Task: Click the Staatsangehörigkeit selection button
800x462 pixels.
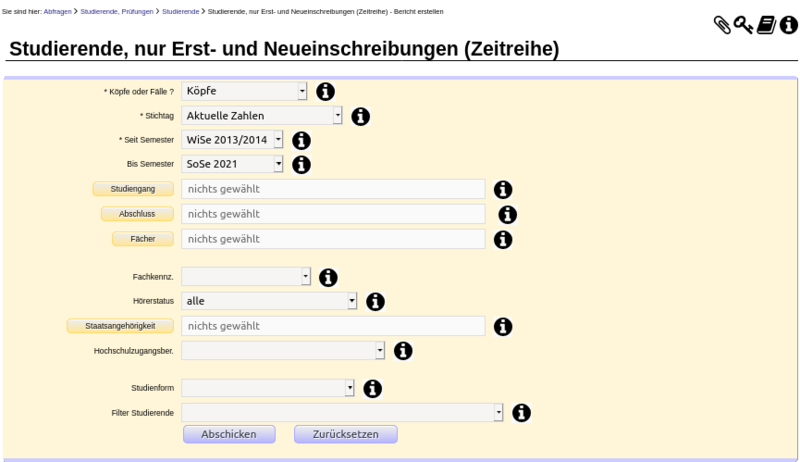Action: [x=120, y=326]
